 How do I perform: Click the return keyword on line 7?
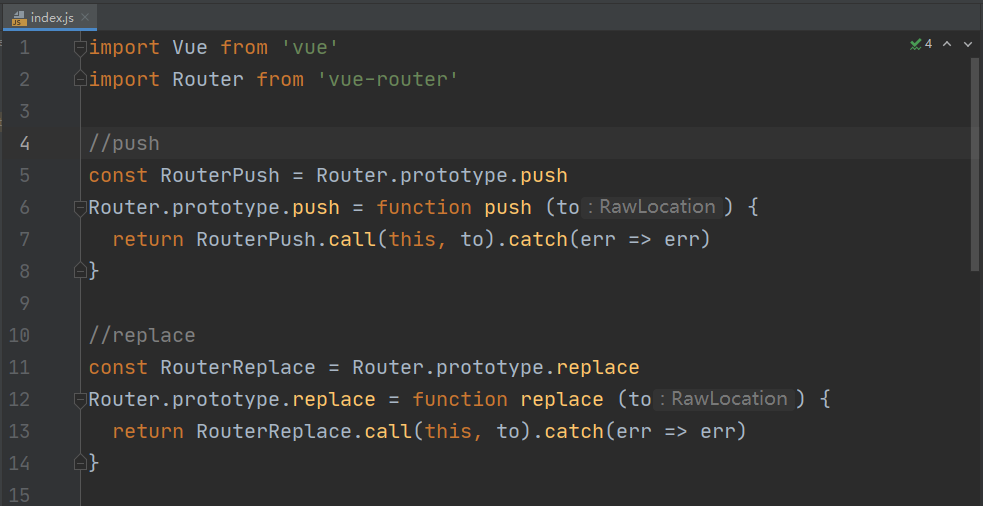pyautogui.click(x=148, y=240)
